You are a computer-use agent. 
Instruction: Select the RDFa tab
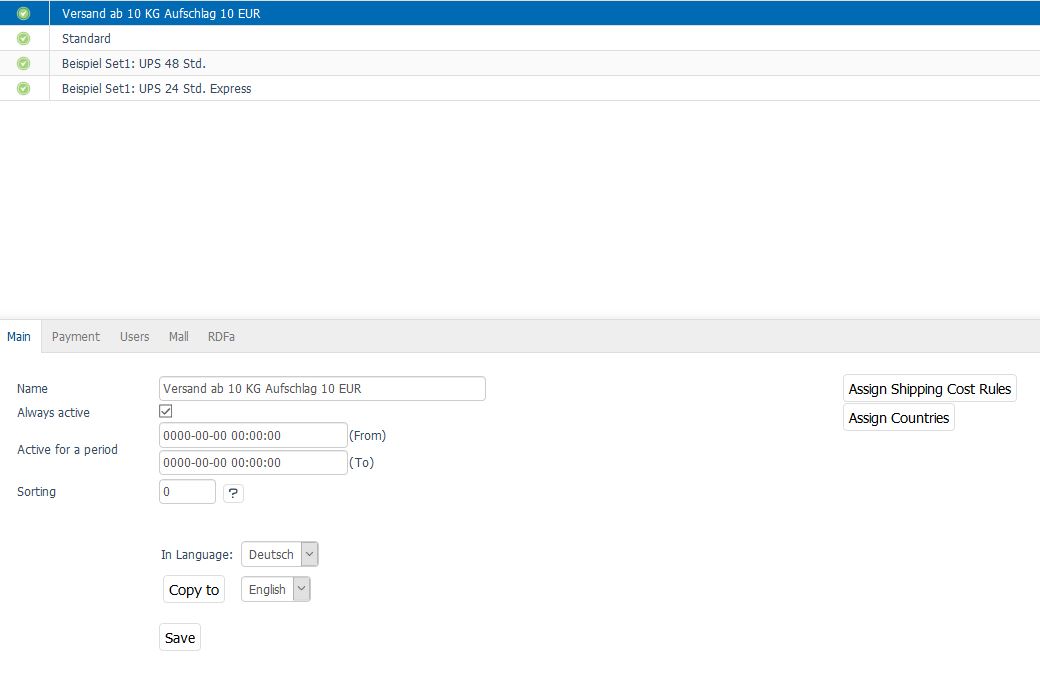pyautogui.click(x=221, y=337)
